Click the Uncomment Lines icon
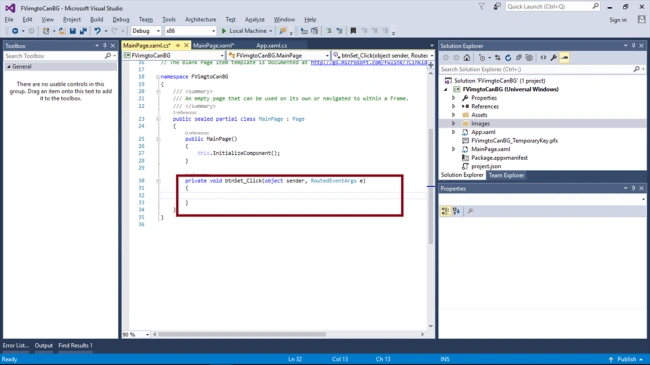Screen dimensions: 650x365 click(x=340, y=31)
